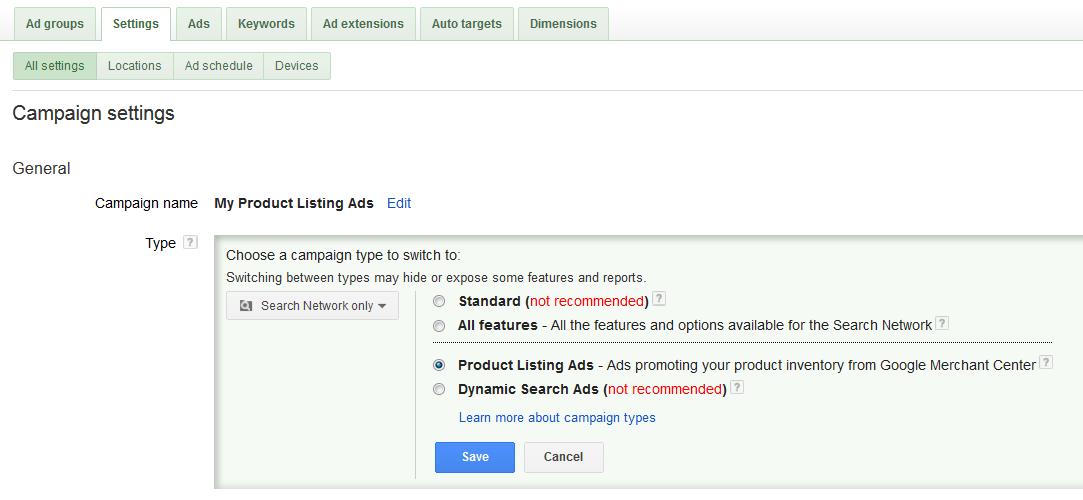Switch to the Ad groups tab

click(55, 24)
